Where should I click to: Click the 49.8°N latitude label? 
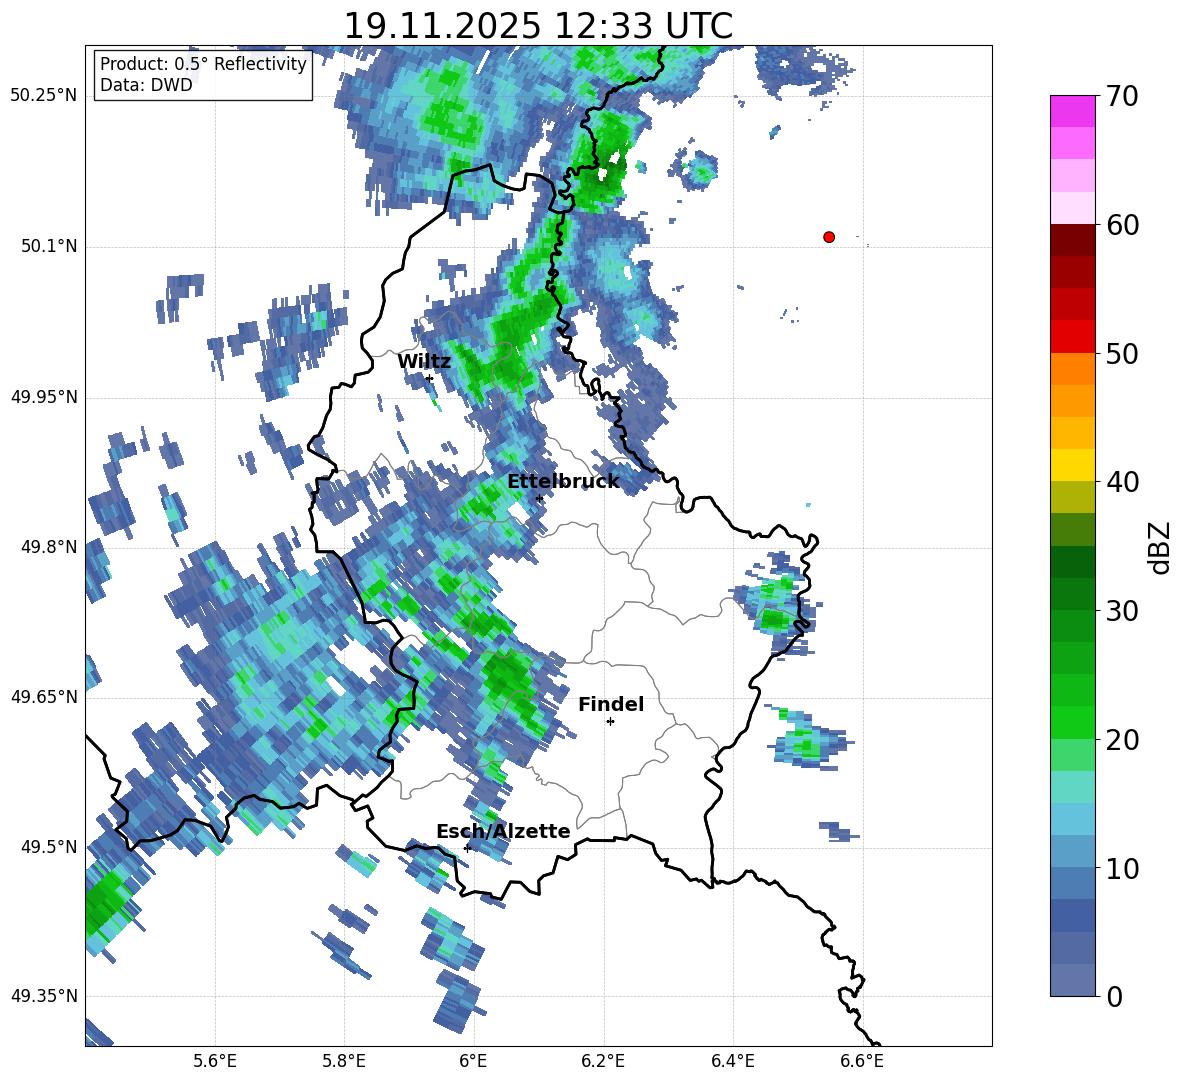point(50,547)
